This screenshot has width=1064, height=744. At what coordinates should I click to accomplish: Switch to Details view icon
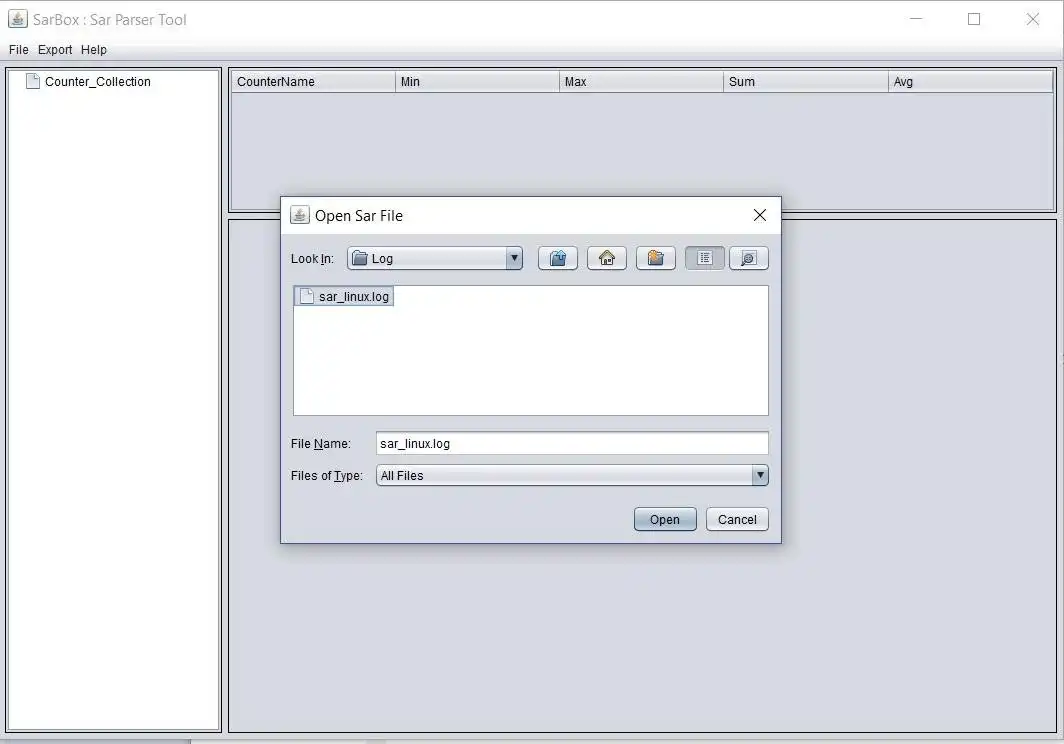[748, 258]
